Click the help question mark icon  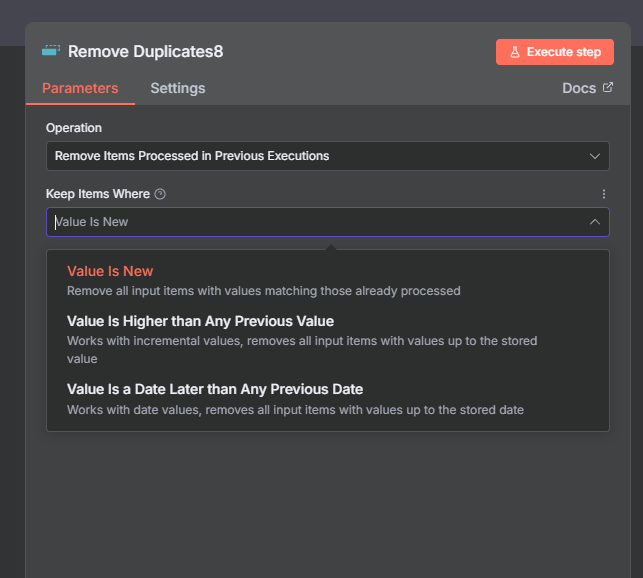[161, 194]
